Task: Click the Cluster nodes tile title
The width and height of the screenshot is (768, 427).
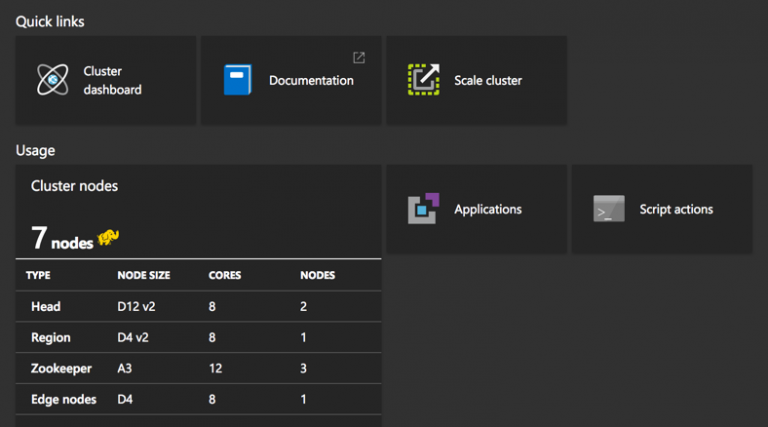Action: (x=75, y=186)
